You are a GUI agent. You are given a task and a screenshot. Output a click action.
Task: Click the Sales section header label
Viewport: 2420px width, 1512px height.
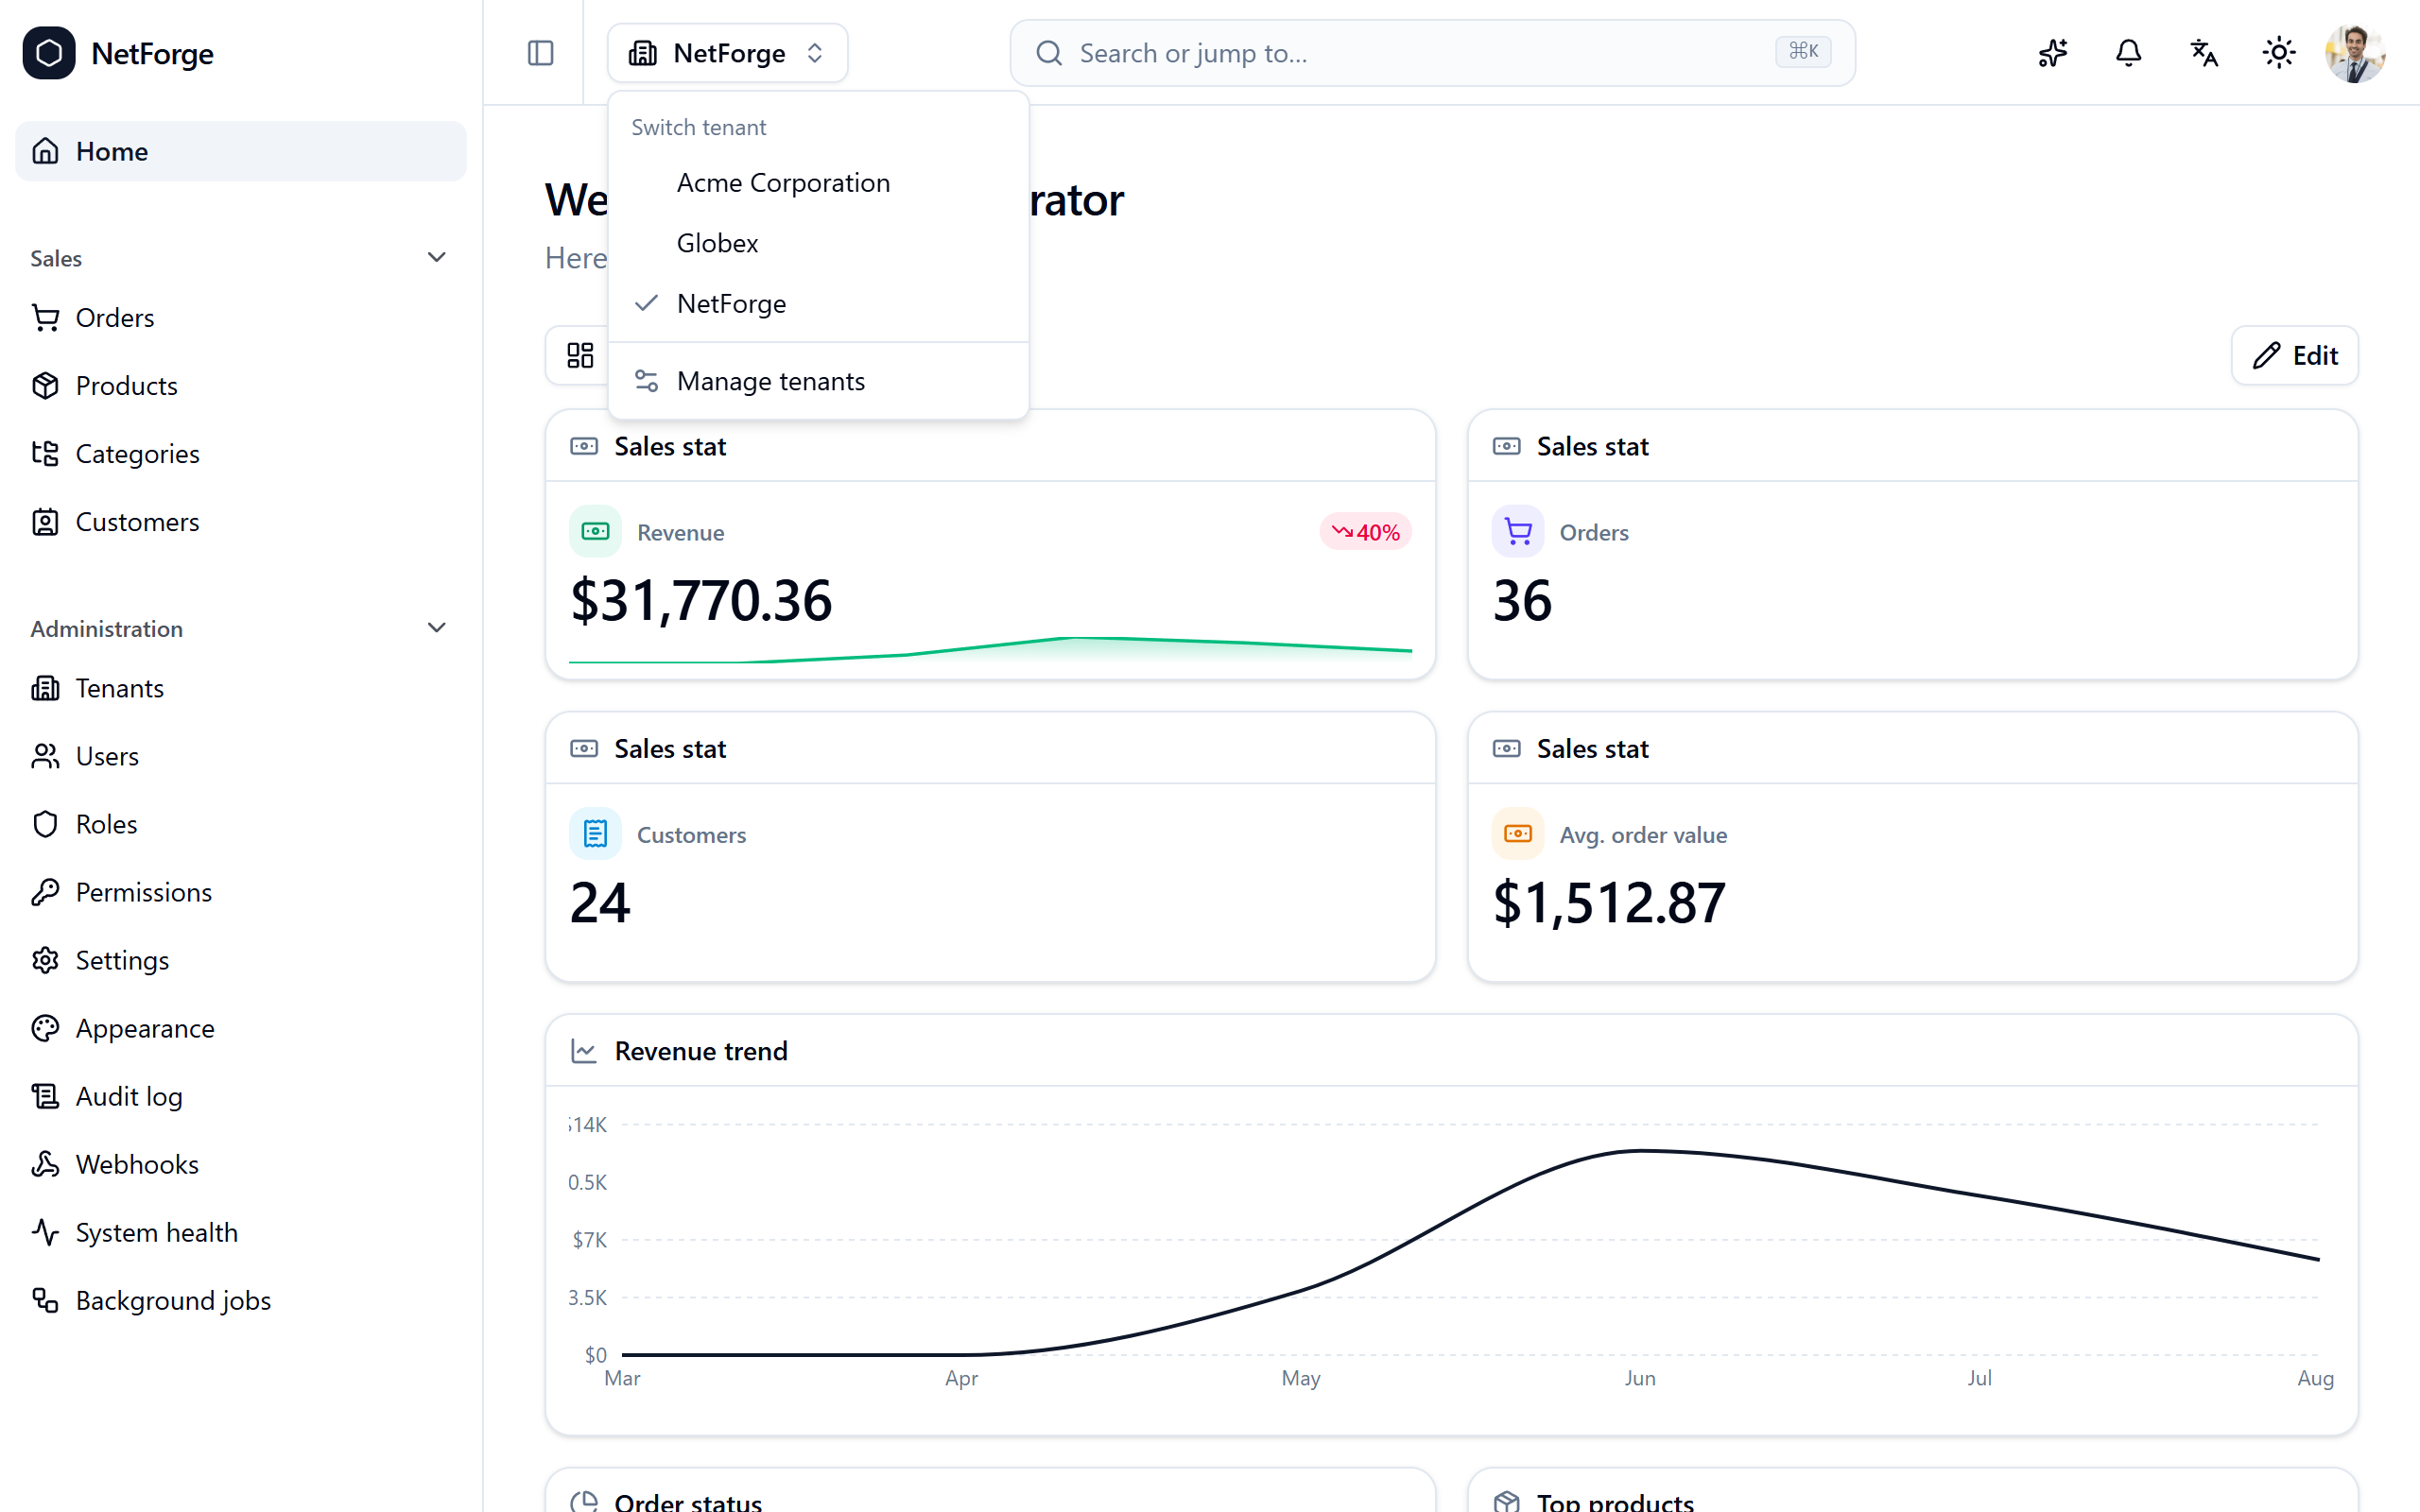[x=56, y=258]
